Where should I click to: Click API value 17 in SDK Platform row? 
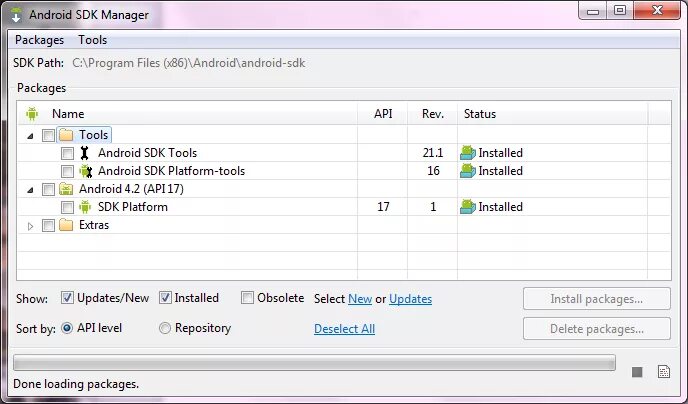point(383,207)
